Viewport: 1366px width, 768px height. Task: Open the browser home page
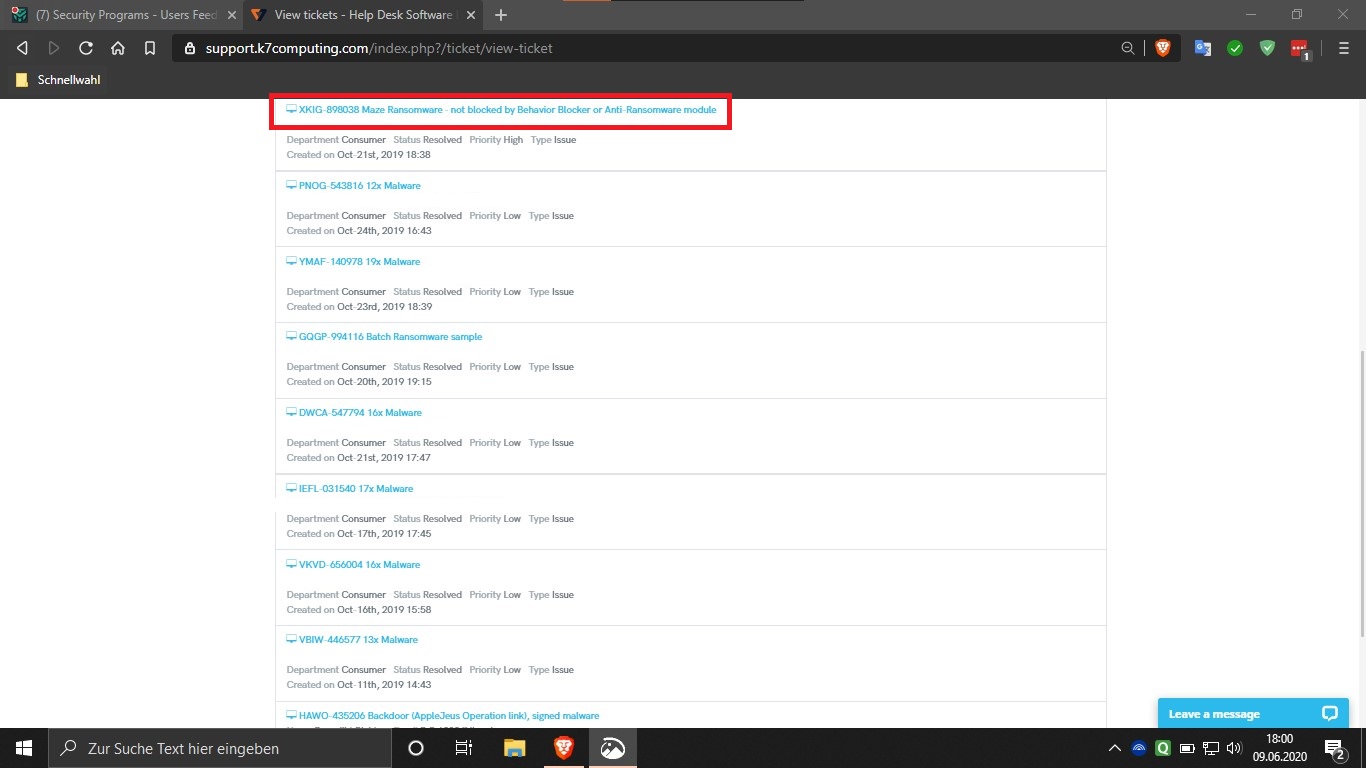point(118,48)
